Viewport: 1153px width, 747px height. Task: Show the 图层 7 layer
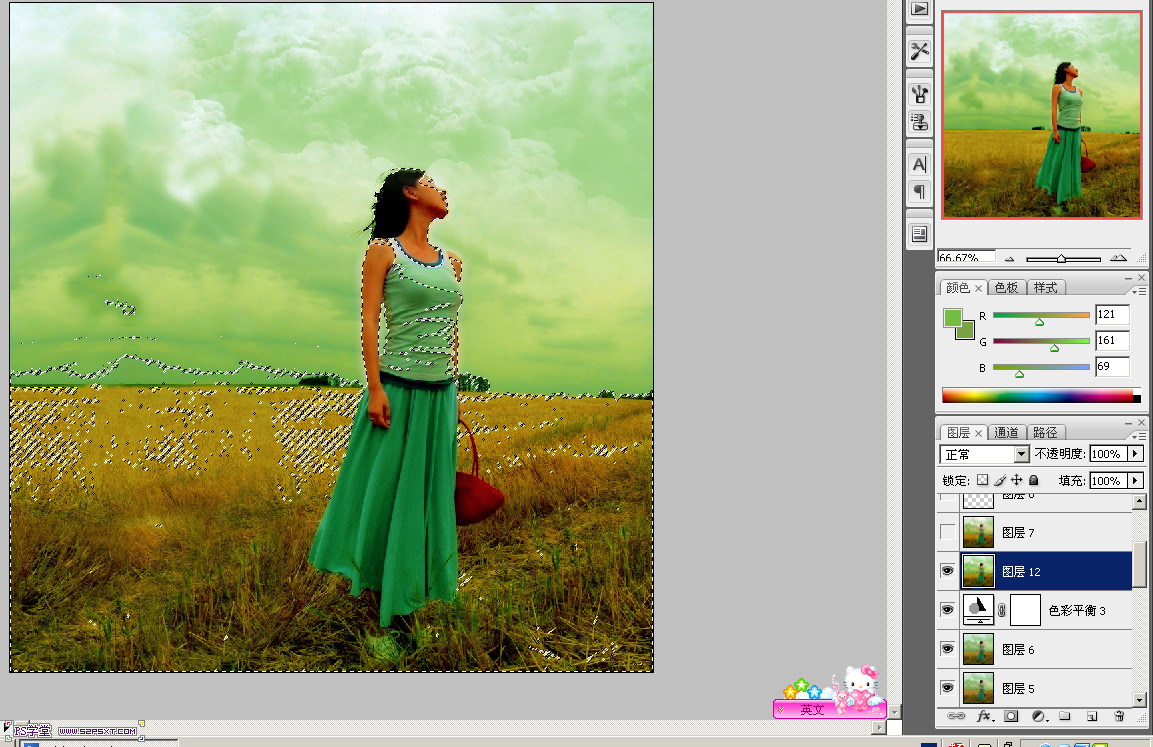[x=948, y=532]
